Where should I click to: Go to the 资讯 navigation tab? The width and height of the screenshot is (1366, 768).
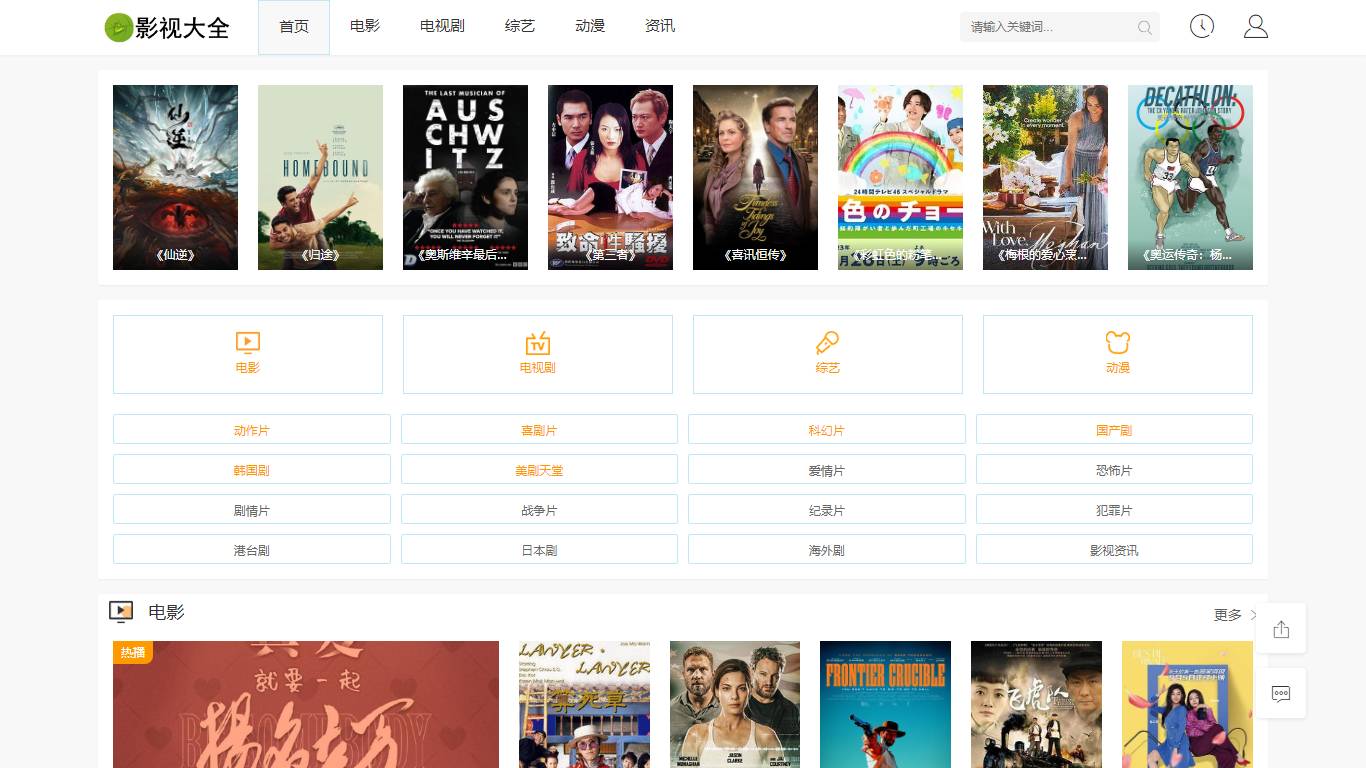click(660, 26)
